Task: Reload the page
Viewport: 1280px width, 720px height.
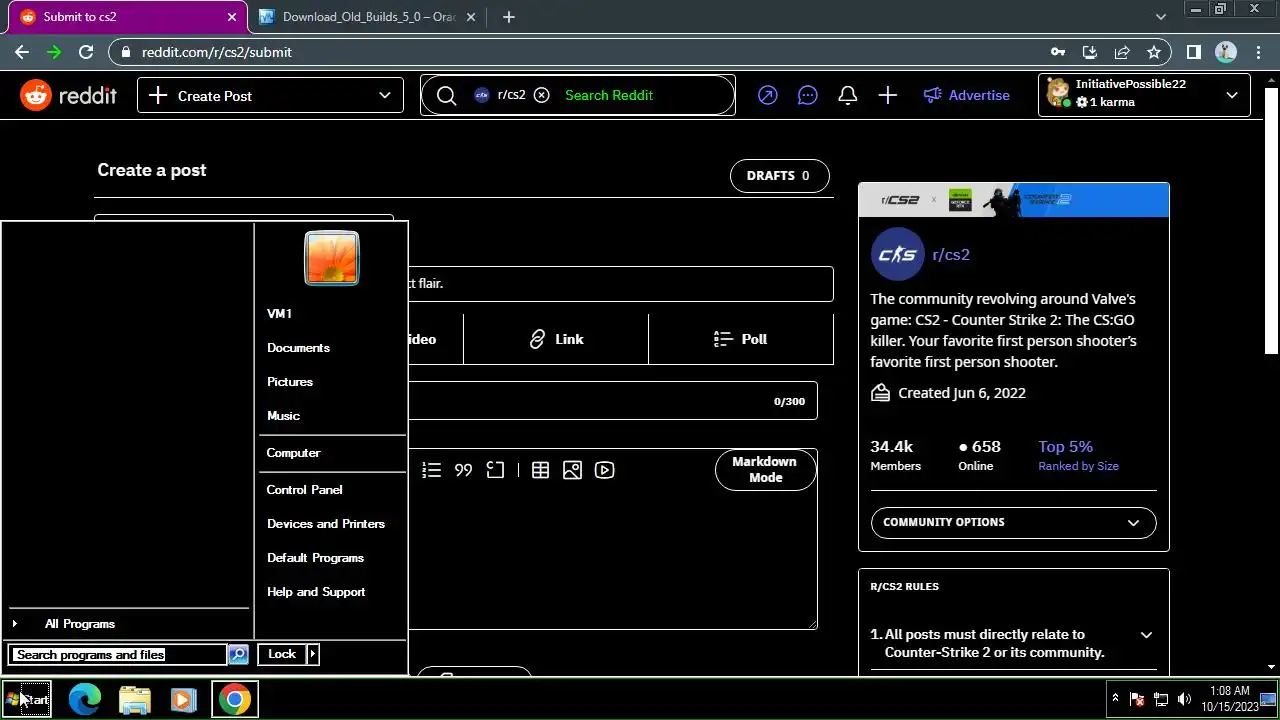Action: [86, 52]
